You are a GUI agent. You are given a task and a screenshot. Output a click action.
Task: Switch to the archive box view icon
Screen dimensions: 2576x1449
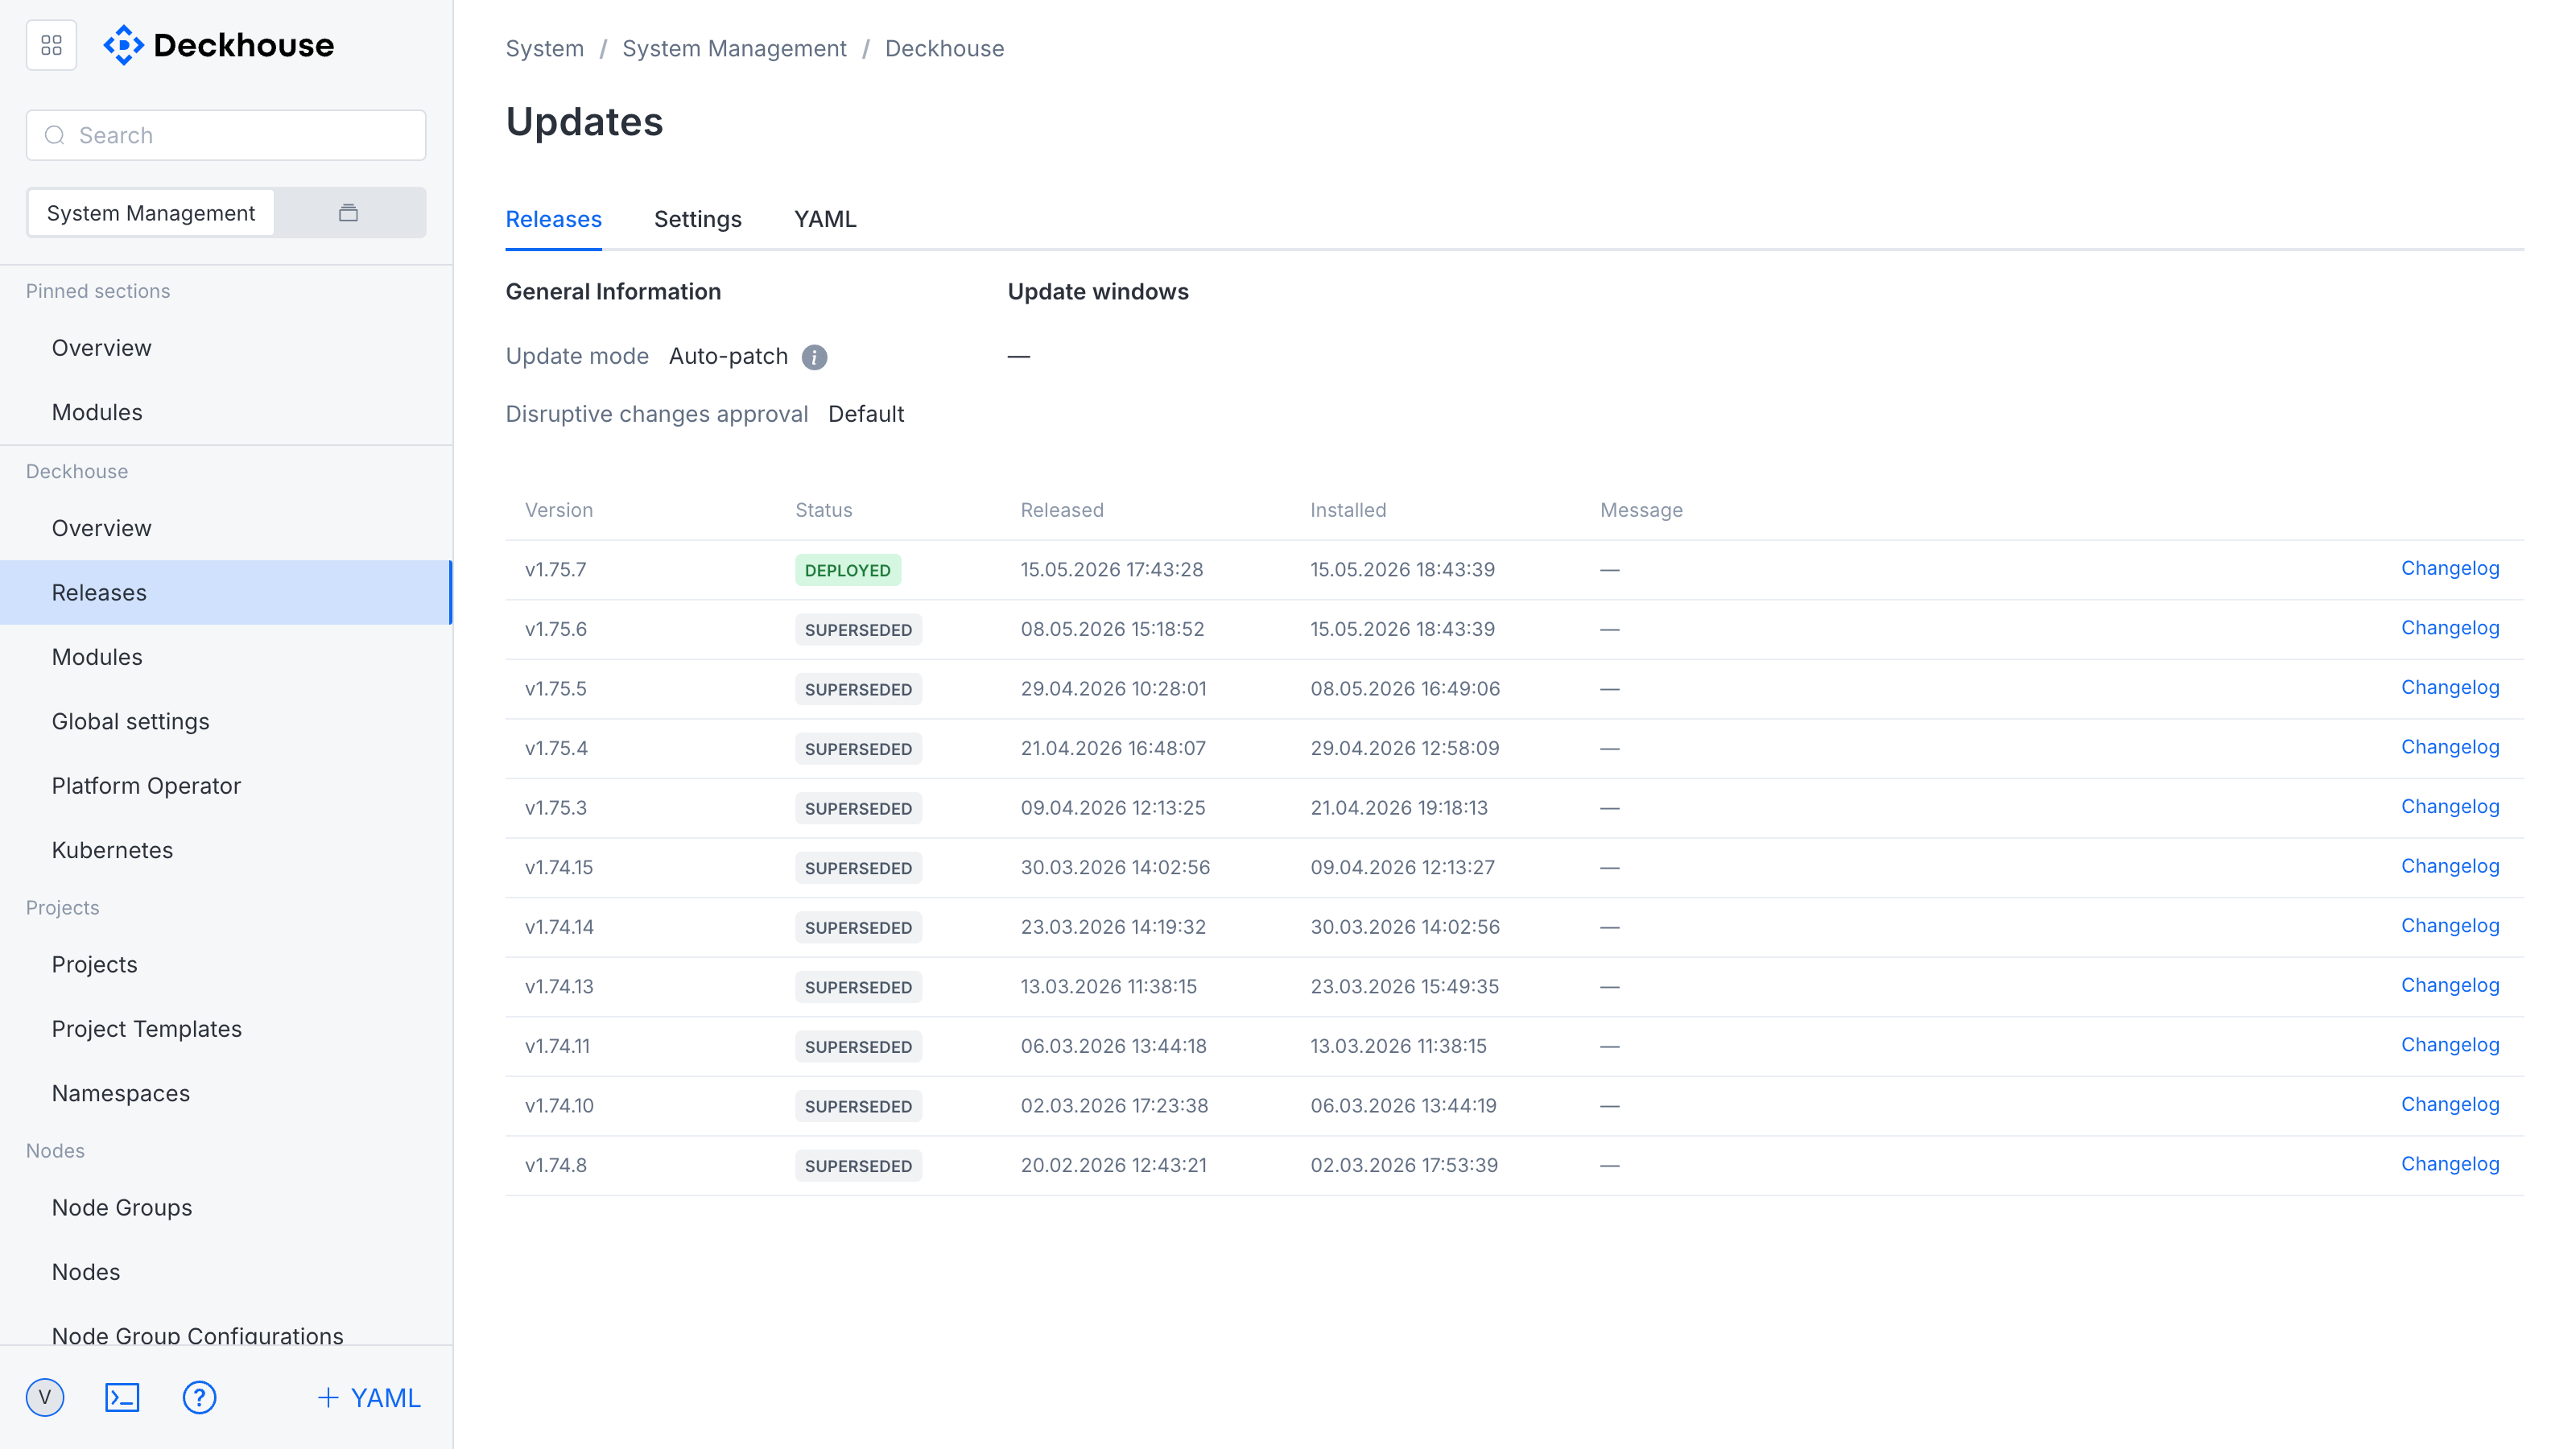point(348,213)
